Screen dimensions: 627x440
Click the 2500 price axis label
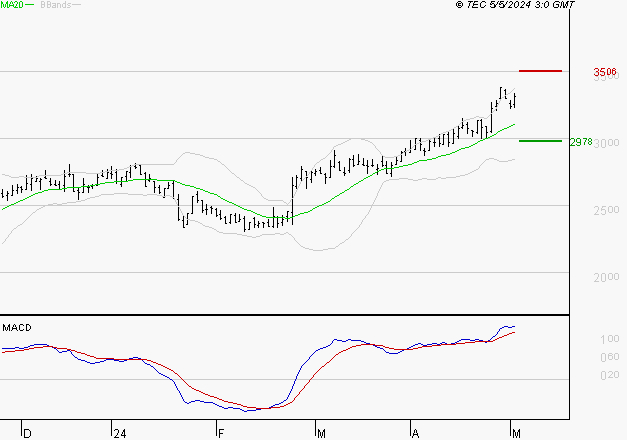[606, 210]
